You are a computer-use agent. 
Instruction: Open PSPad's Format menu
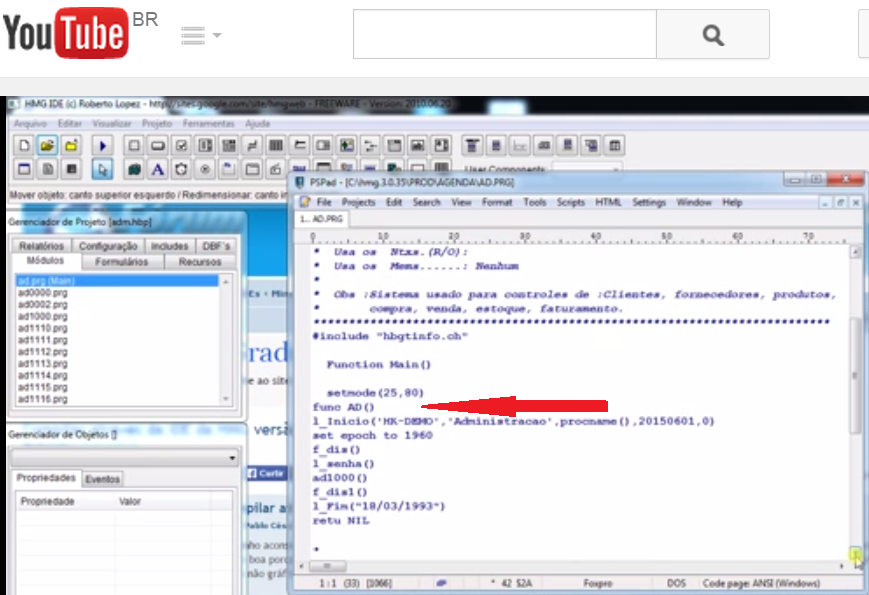pos(497,202)
